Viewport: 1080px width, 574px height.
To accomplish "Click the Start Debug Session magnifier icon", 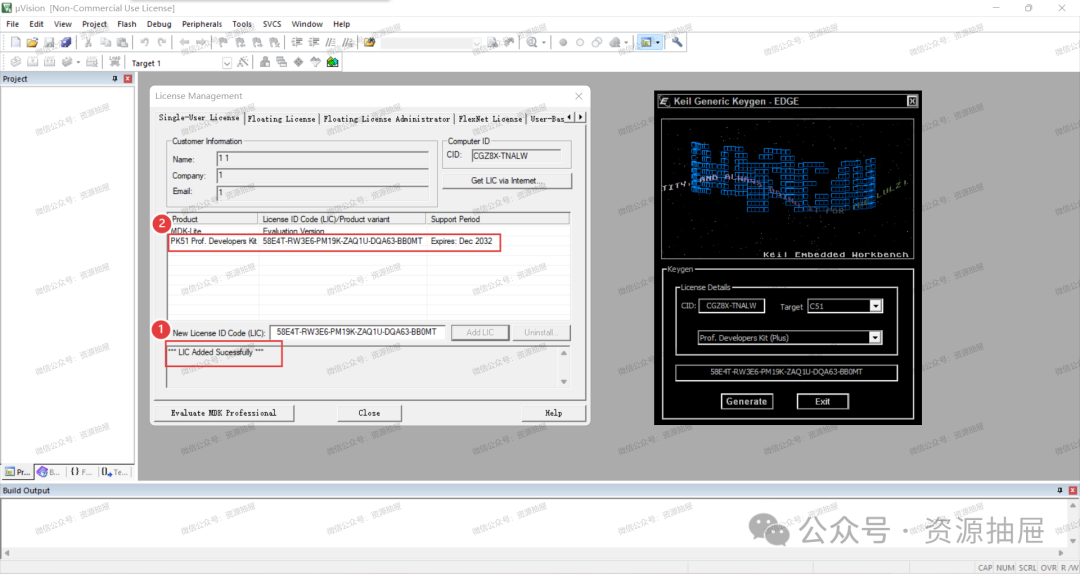I will pos(532,42).
